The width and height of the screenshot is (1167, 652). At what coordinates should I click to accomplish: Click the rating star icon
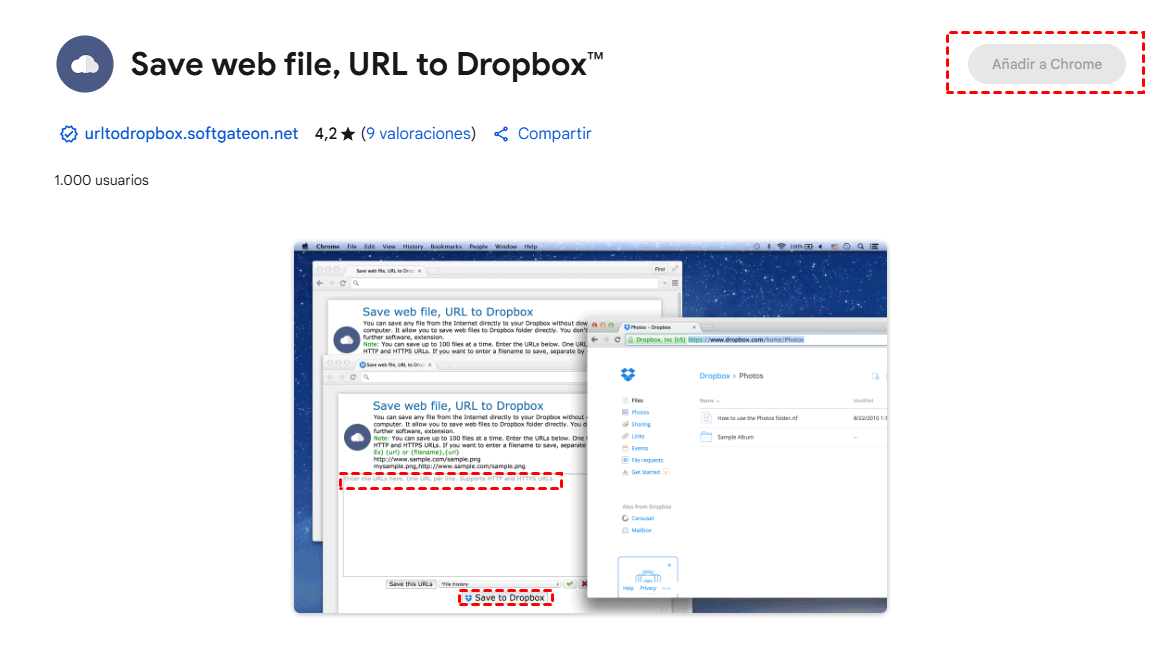(x=348, y=134)
